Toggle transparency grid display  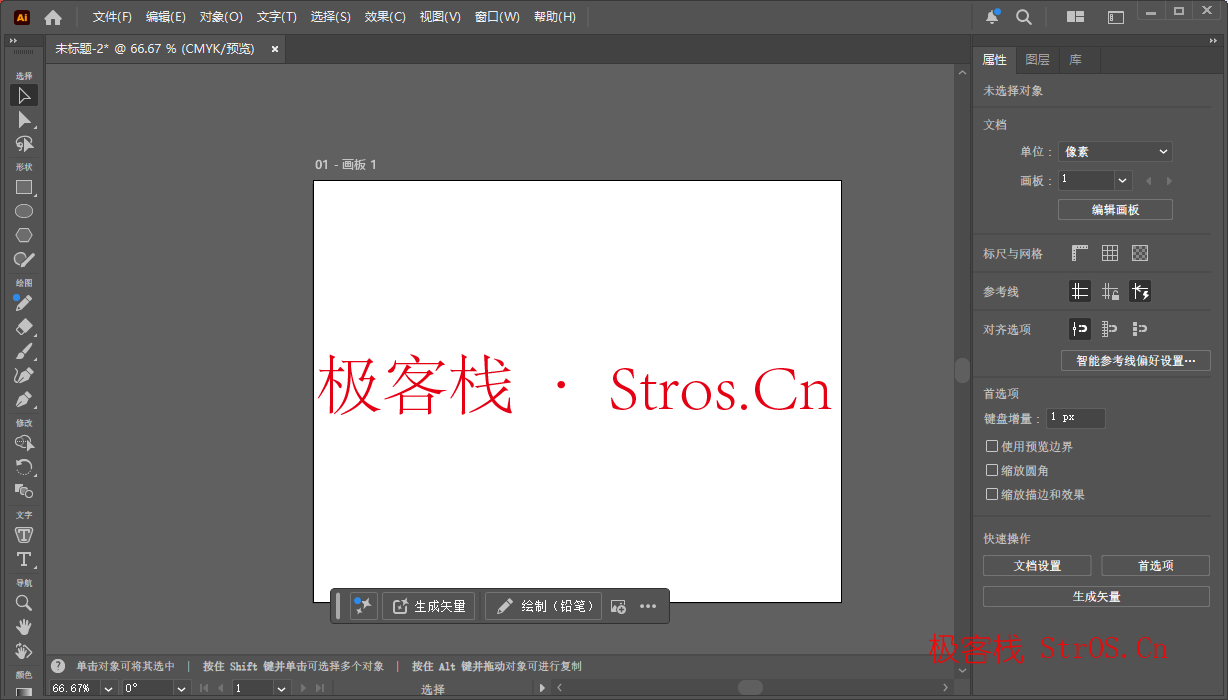1140,254
